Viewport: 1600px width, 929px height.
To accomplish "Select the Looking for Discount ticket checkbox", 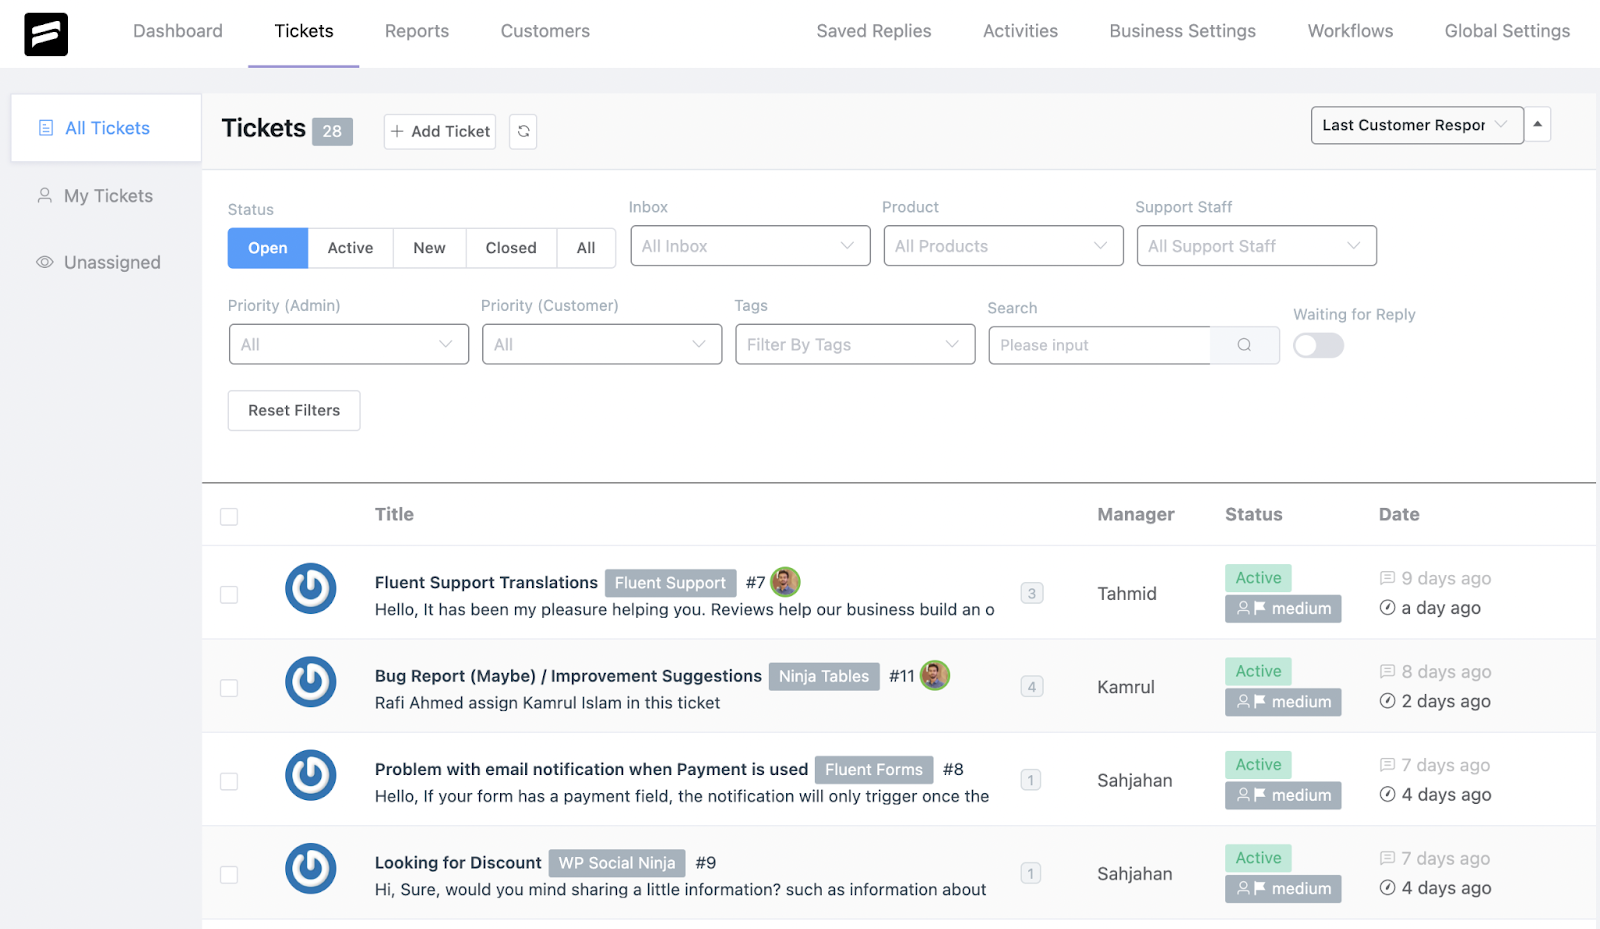I will 229,875.
